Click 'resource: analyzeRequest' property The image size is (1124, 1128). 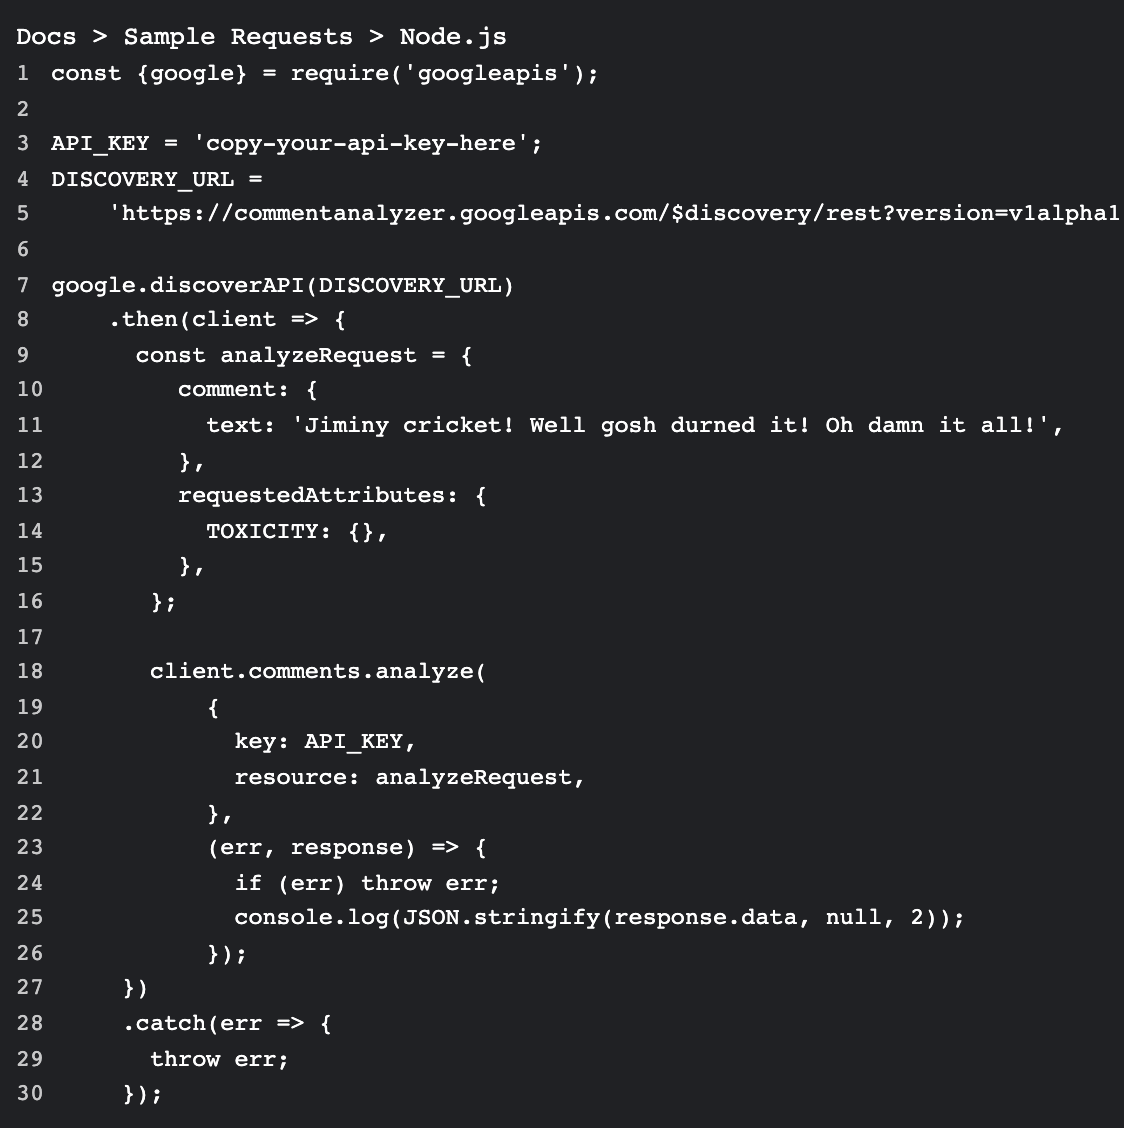pos(408,777)
